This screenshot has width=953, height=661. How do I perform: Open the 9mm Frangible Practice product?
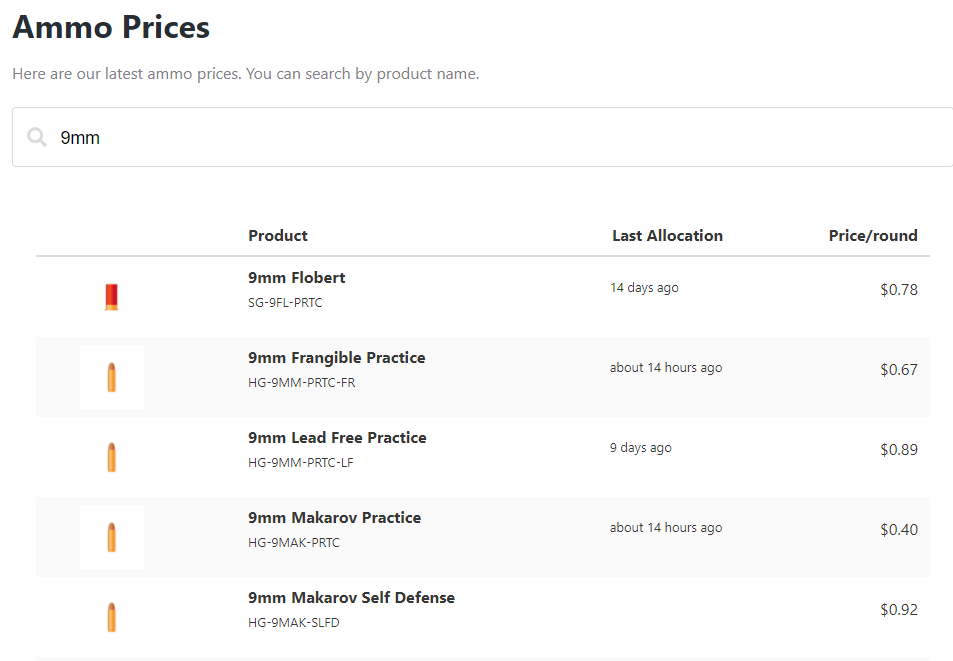[336, 358]
